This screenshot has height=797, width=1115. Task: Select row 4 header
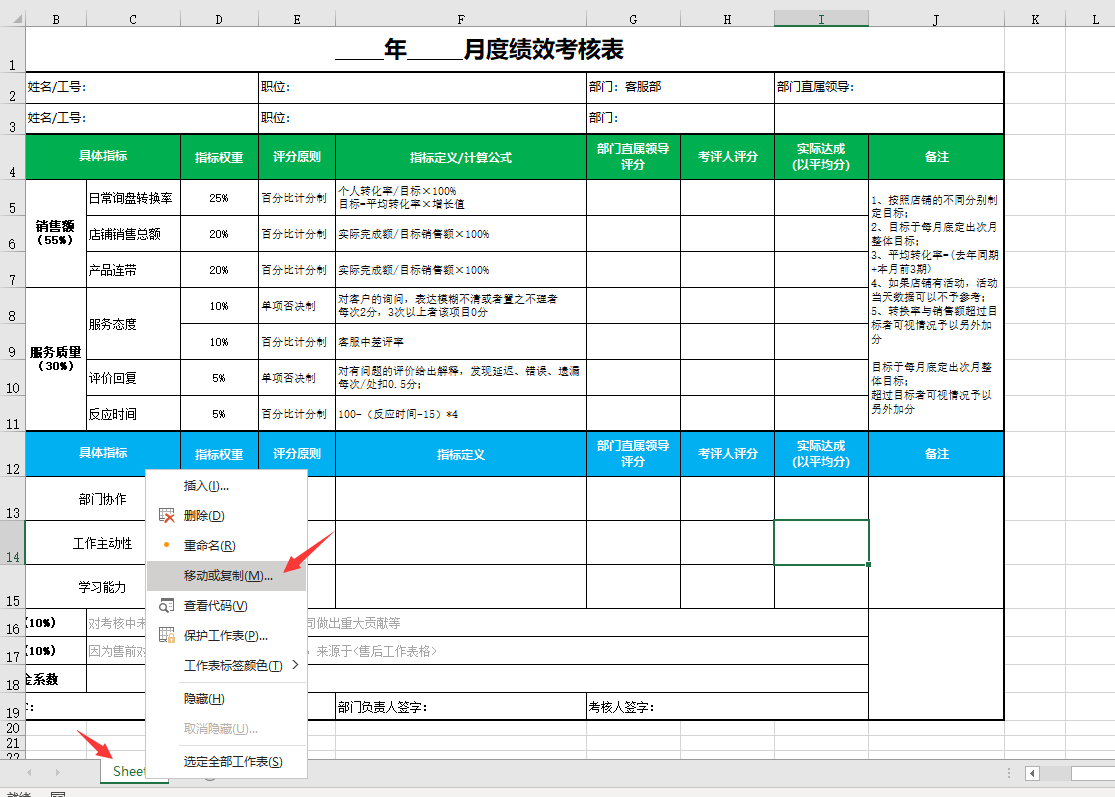coord(13,156)
